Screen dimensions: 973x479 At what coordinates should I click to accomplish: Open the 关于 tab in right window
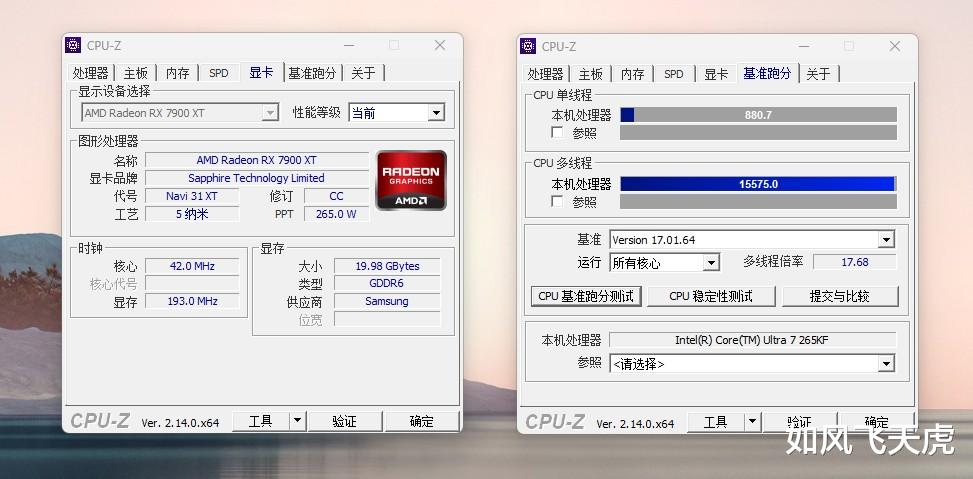(818, 74)
